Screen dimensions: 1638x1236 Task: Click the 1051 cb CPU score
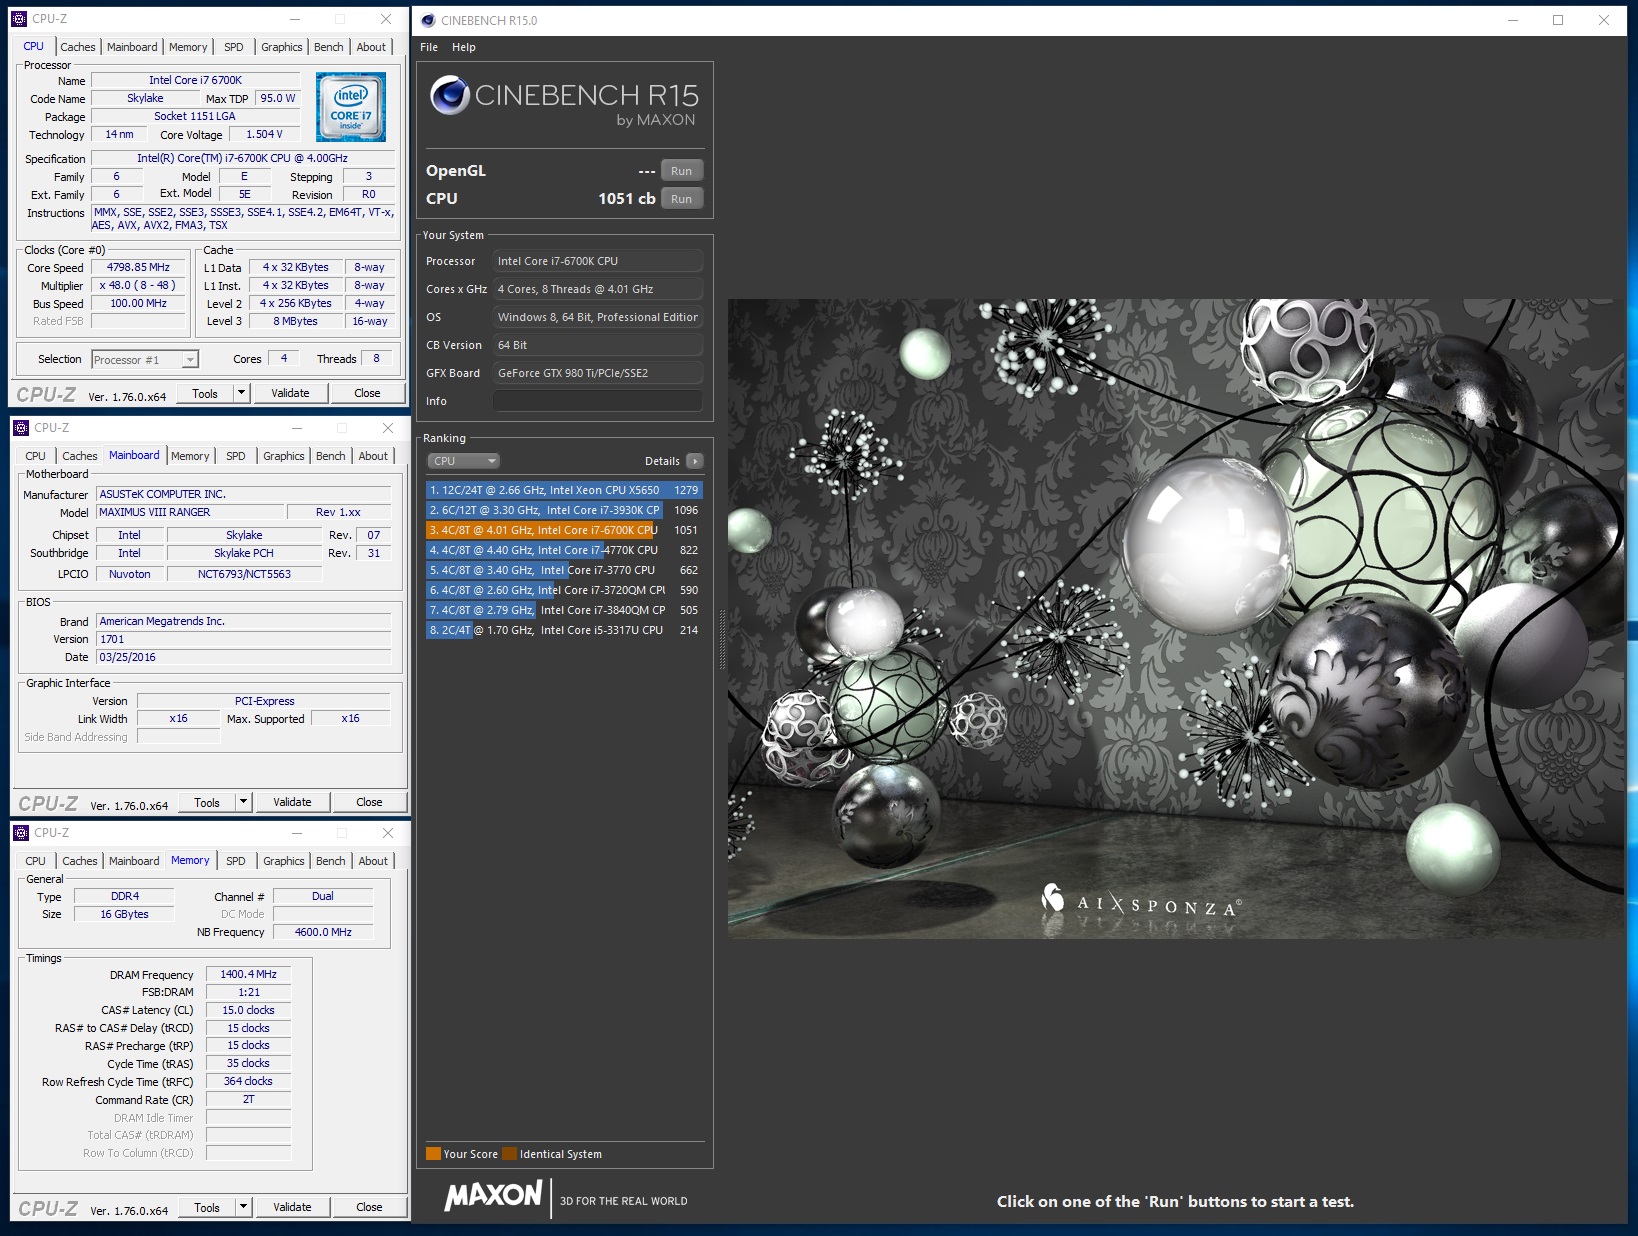[626, 199]
